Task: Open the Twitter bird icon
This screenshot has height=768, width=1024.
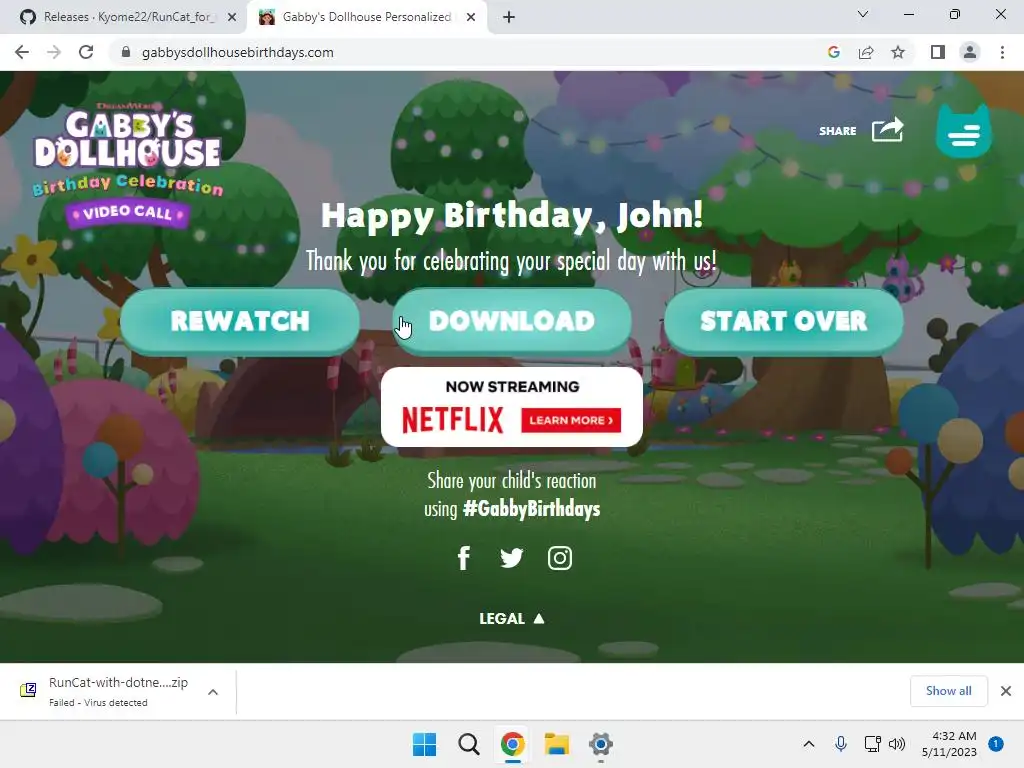Action: [511, 558]
